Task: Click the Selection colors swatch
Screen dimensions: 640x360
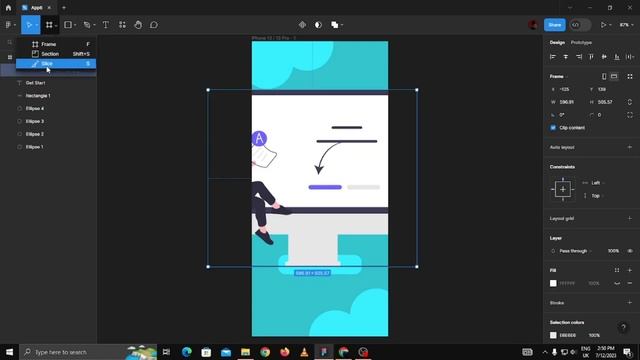Action: pyautogui.click(x=553, y=335)
